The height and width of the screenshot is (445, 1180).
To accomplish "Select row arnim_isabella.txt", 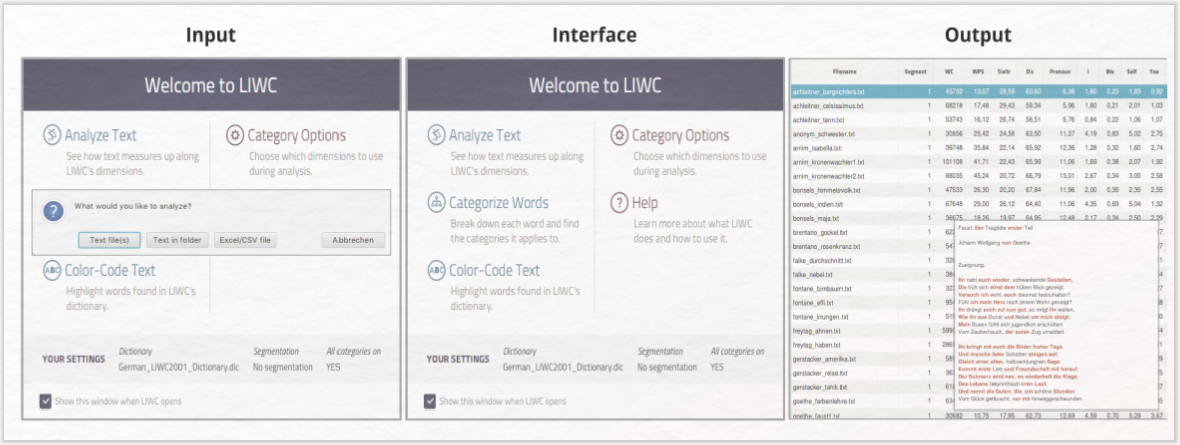I will pyautogui.click(x=978, y=148).
